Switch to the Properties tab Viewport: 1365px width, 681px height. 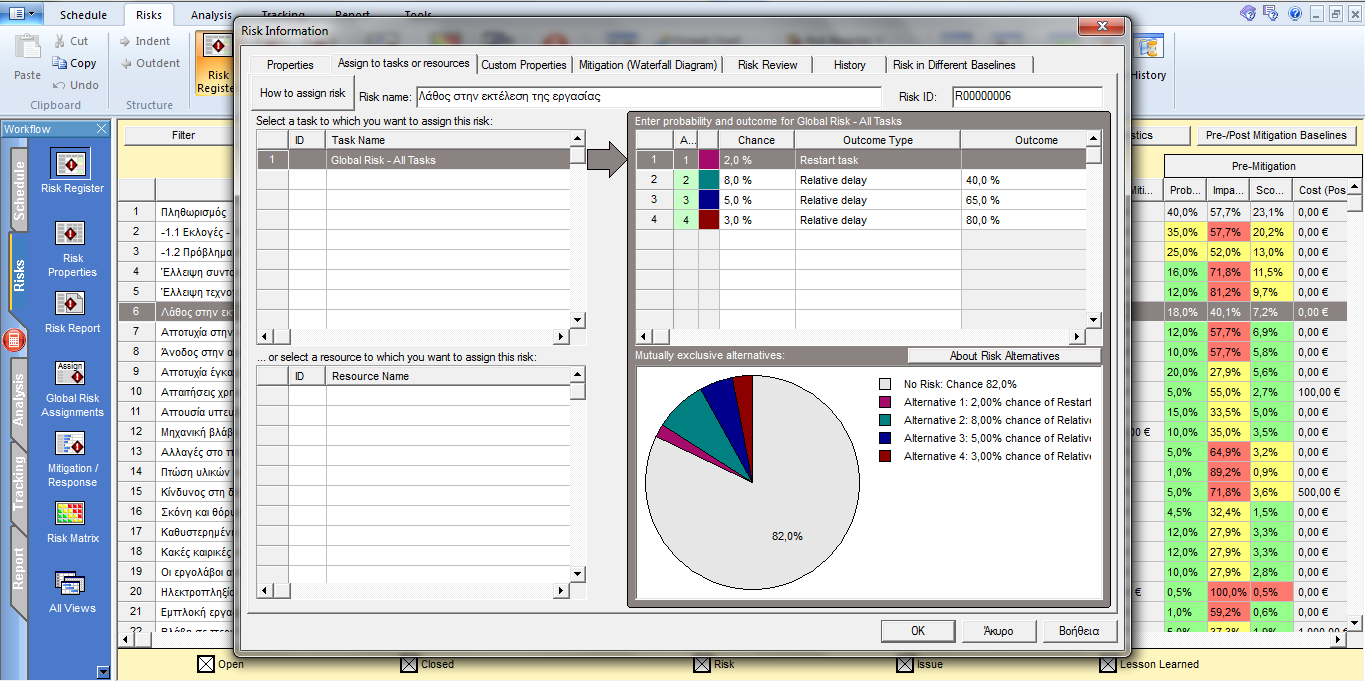tap(290, 65)
